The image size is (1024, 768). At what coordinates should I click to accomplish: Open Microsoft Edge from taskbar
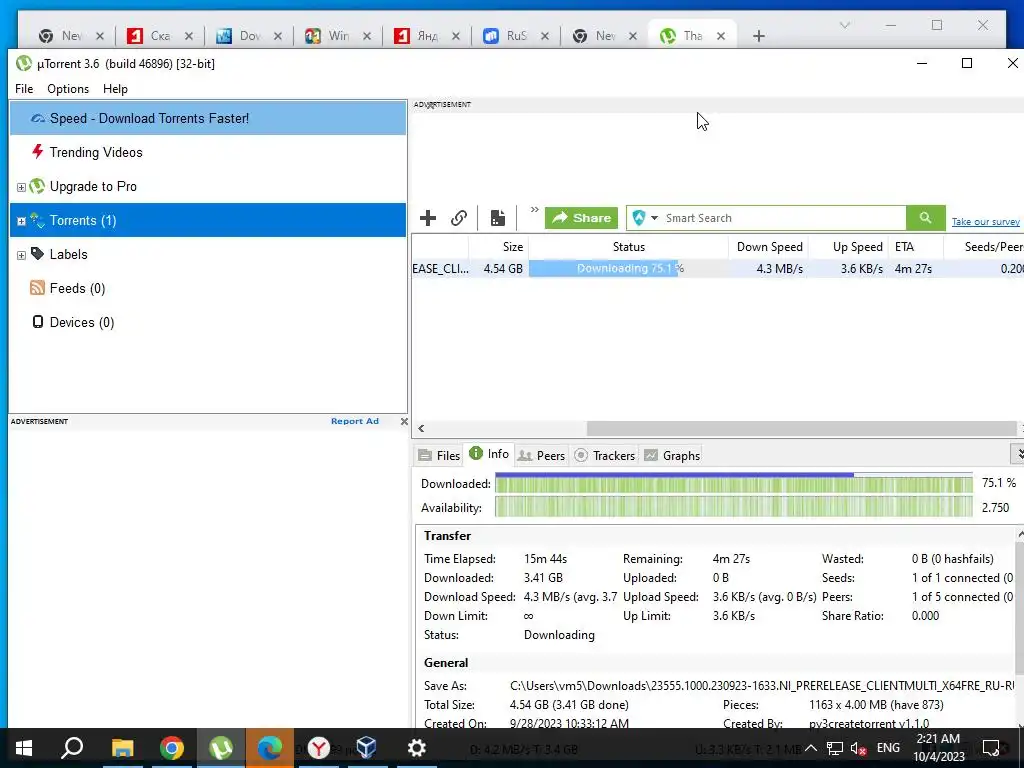coord(270,748)
